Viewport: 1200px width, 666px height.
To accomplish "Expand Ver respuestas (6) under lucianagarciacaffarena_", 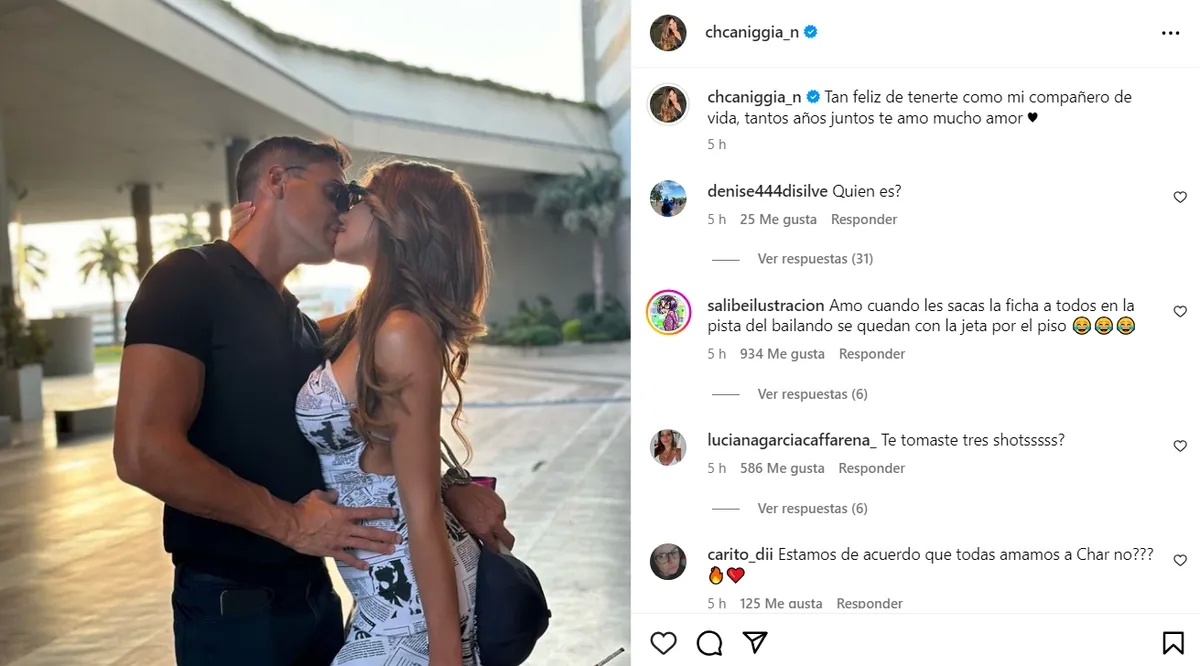I will pos(812,509).
